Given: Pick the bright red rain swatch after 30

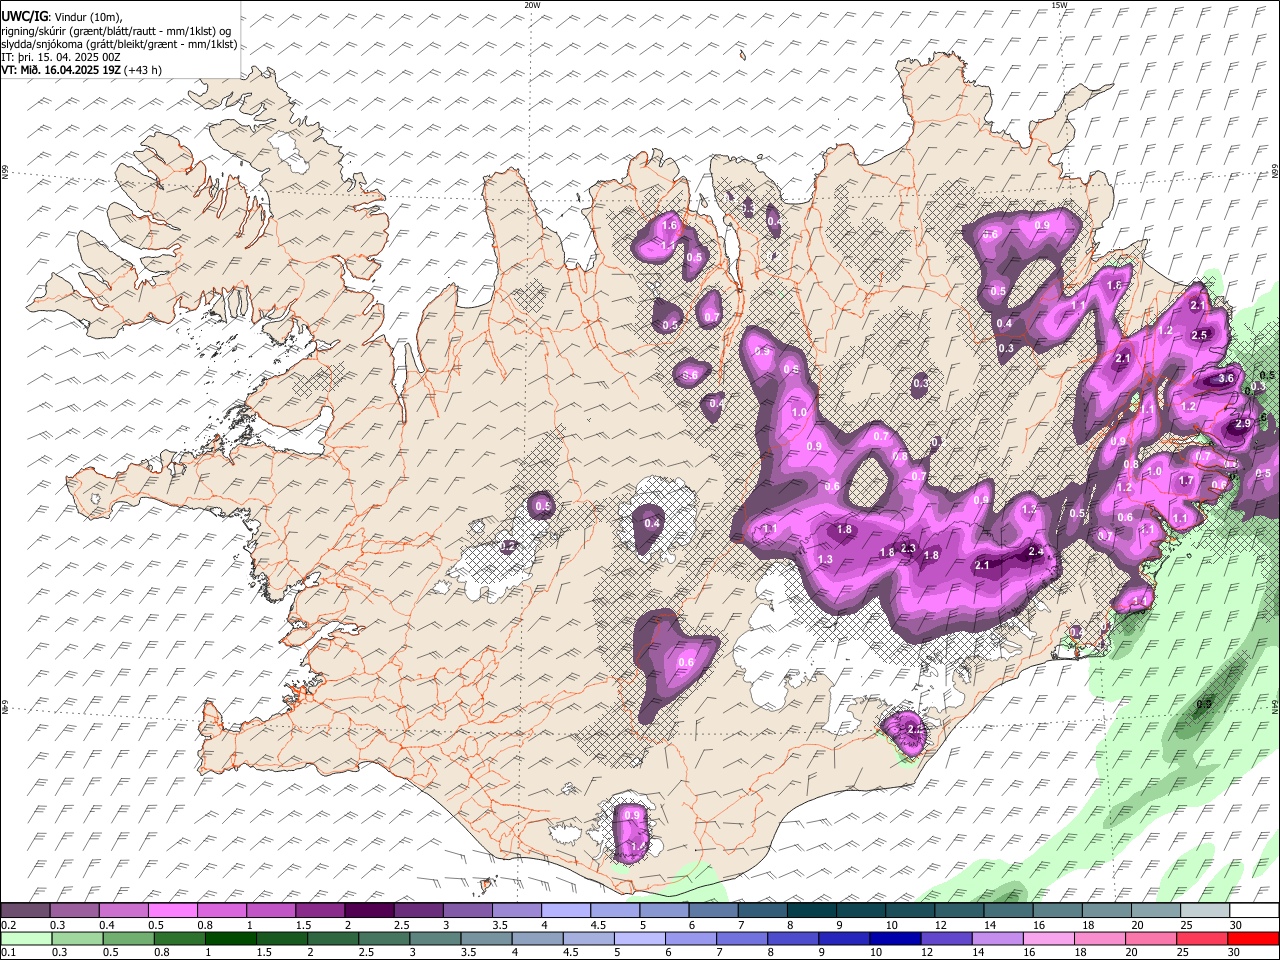Looking at the screenshot, I should 1254,938.
